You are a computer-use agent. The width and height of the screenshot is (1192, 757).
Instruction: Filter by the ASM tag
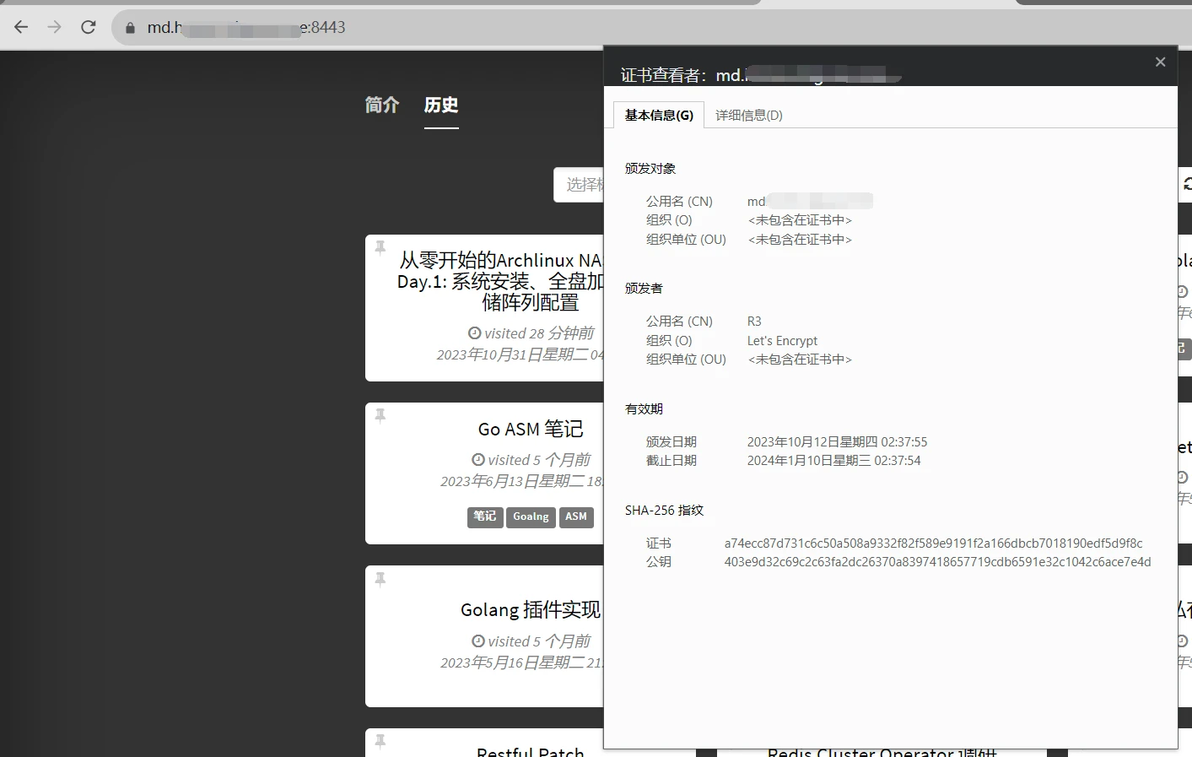pos(576,517)
